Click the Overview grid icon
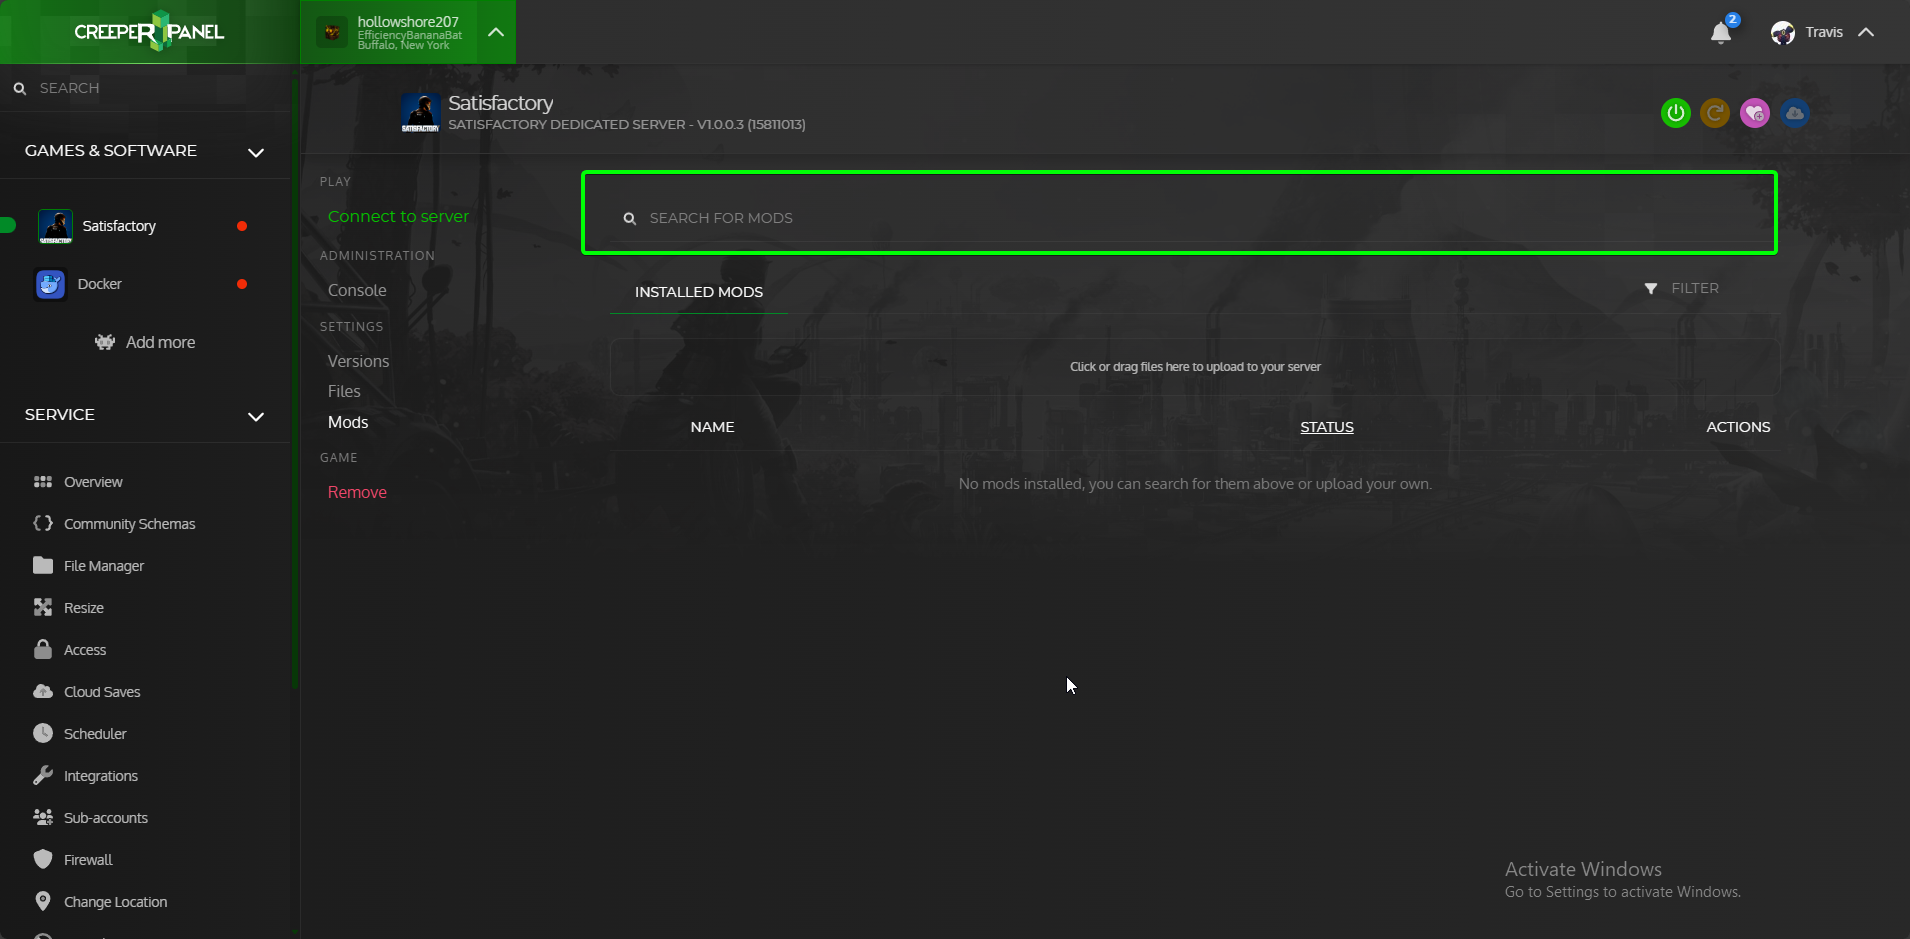Viewport: 1910px width, 939px height. tap(43, 482)
